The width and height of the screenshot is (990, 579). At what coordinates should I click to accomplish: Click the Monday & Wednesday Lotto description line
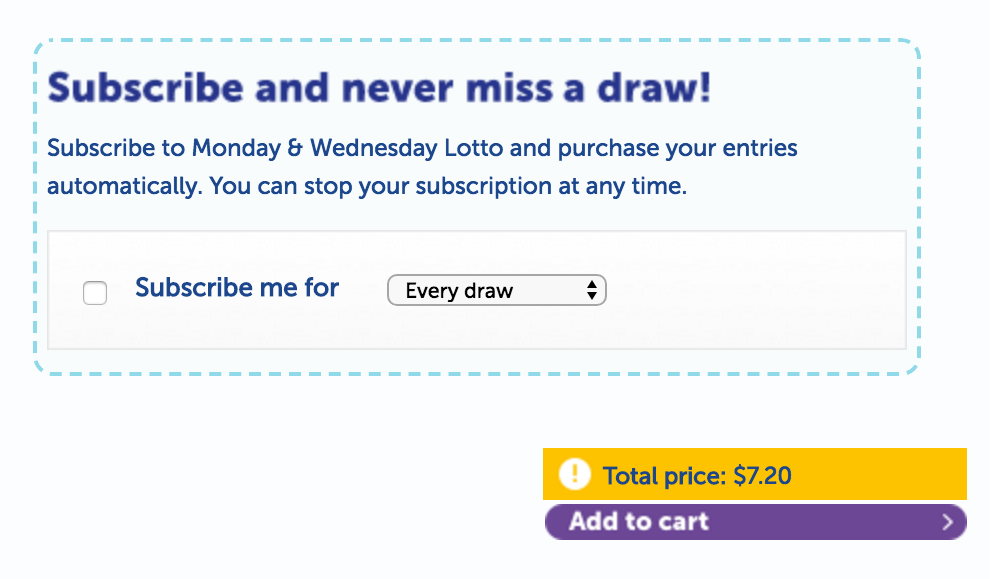pyautogui.click(x=422, y=149)
